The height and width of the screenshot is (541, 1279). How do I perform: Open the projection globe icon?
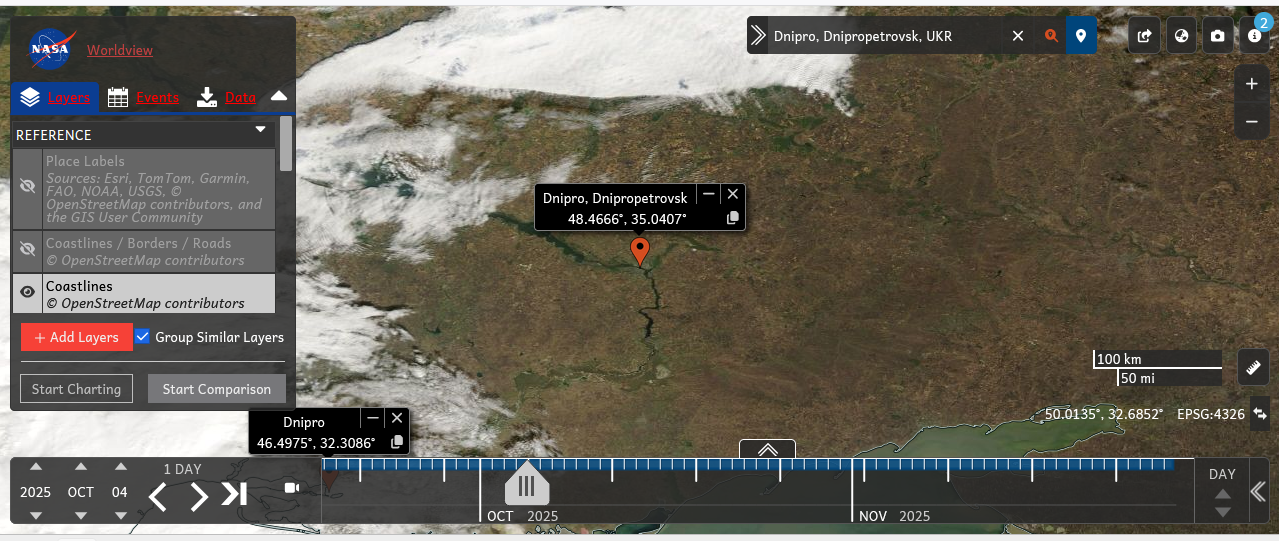(x=1181, y=36)
